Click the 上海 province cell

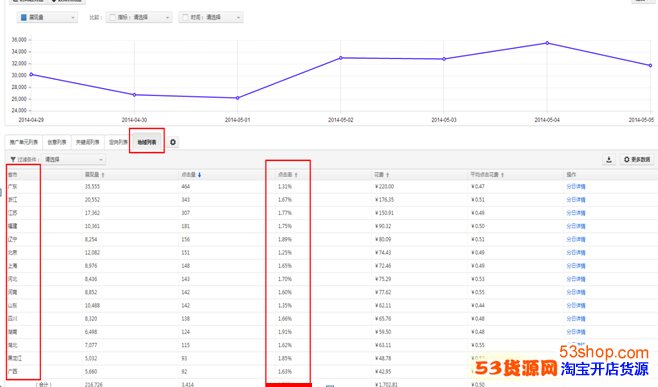point(13,266)
